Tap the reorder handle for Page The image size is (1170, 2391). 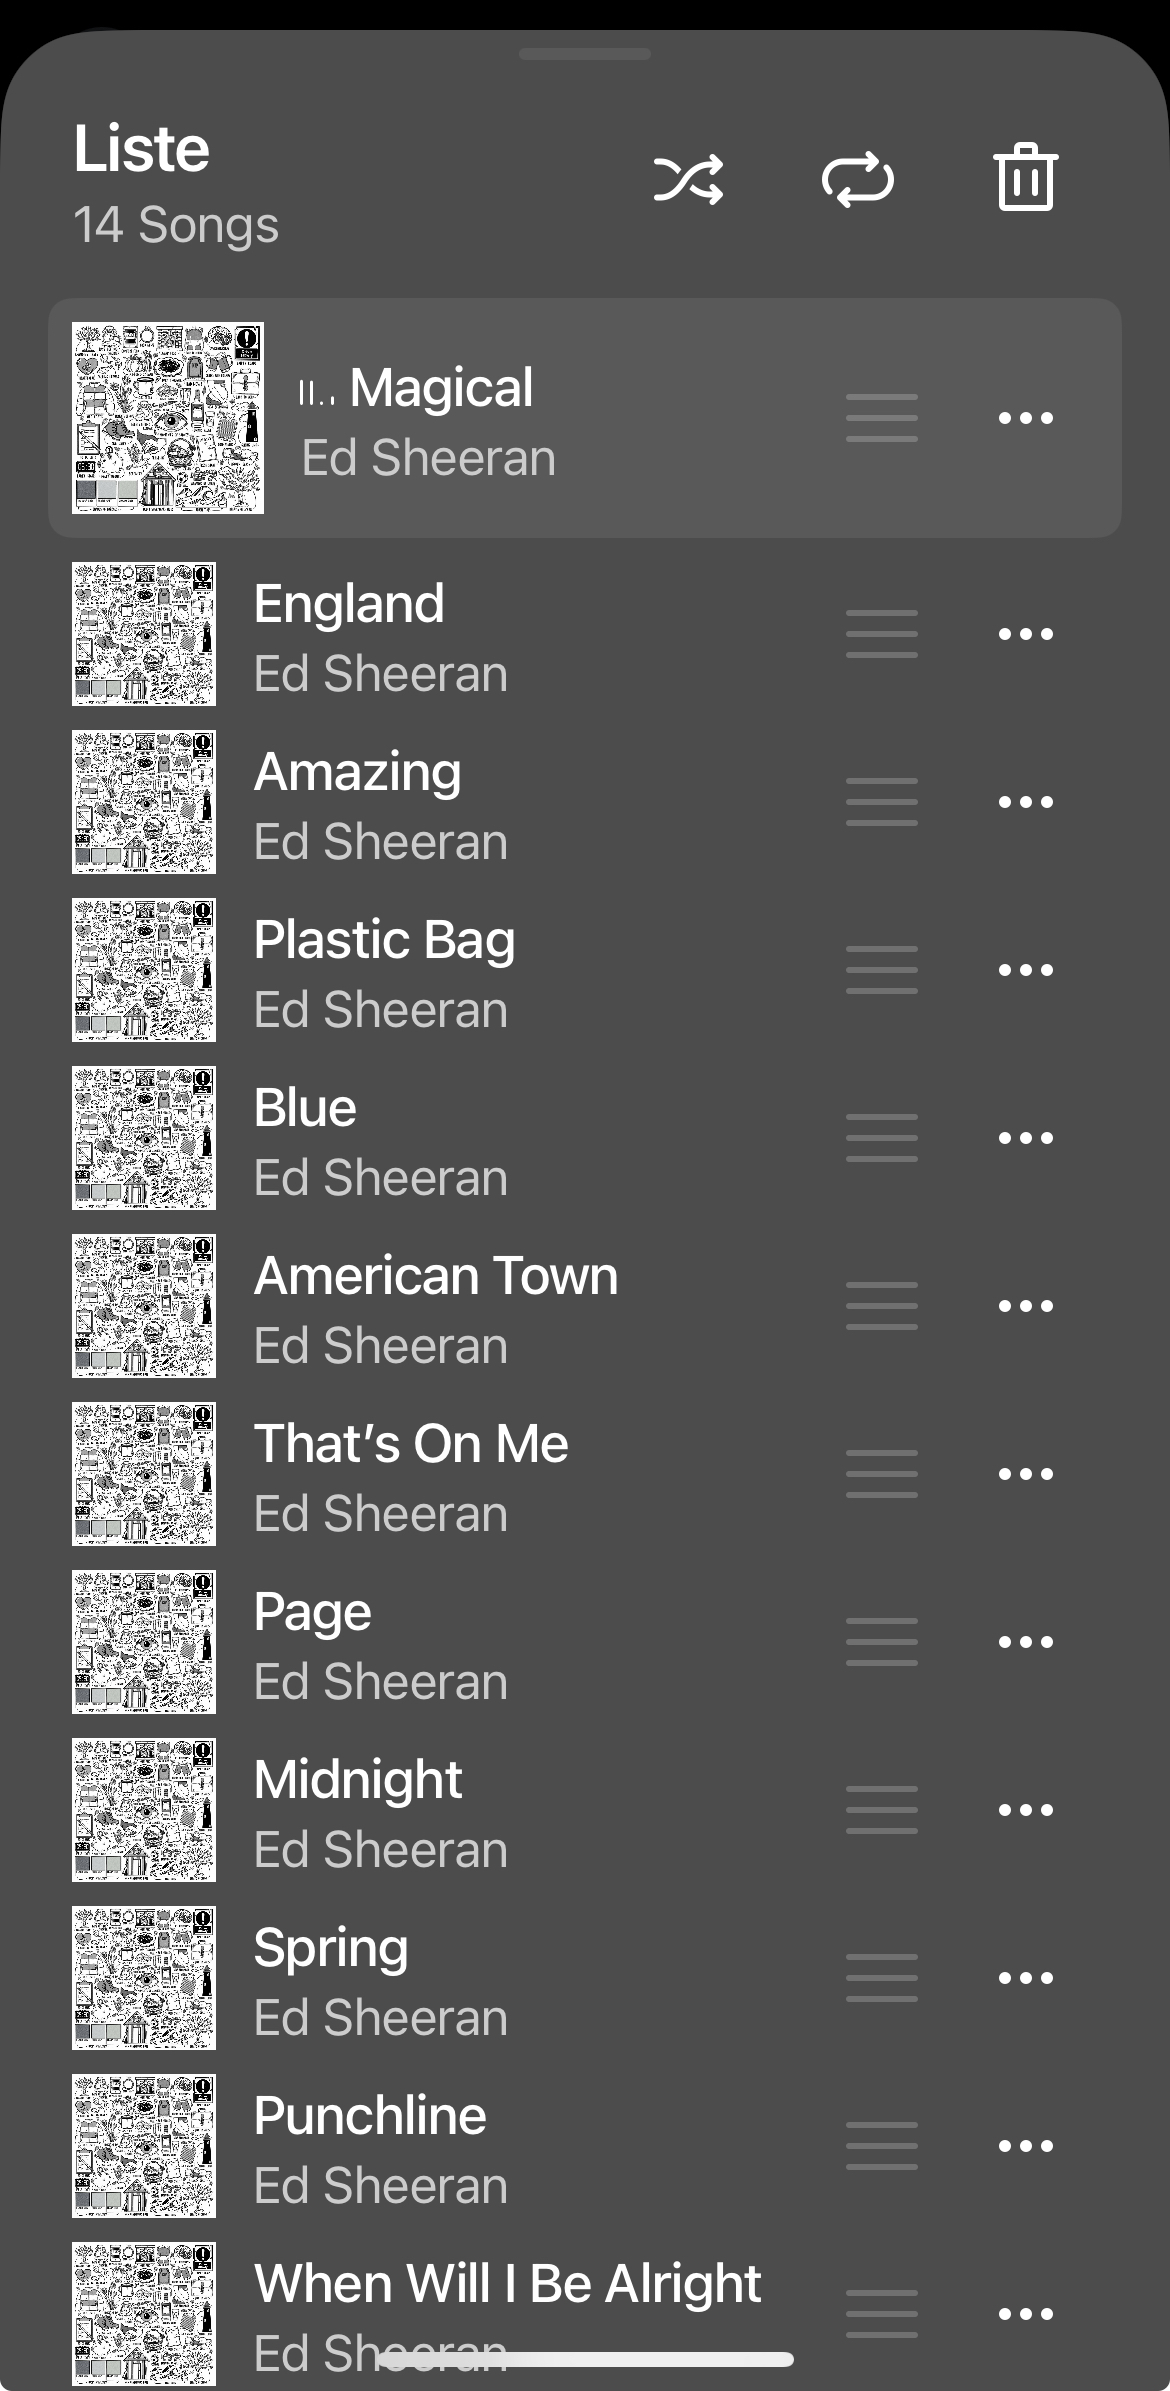tap(882, 1642)
